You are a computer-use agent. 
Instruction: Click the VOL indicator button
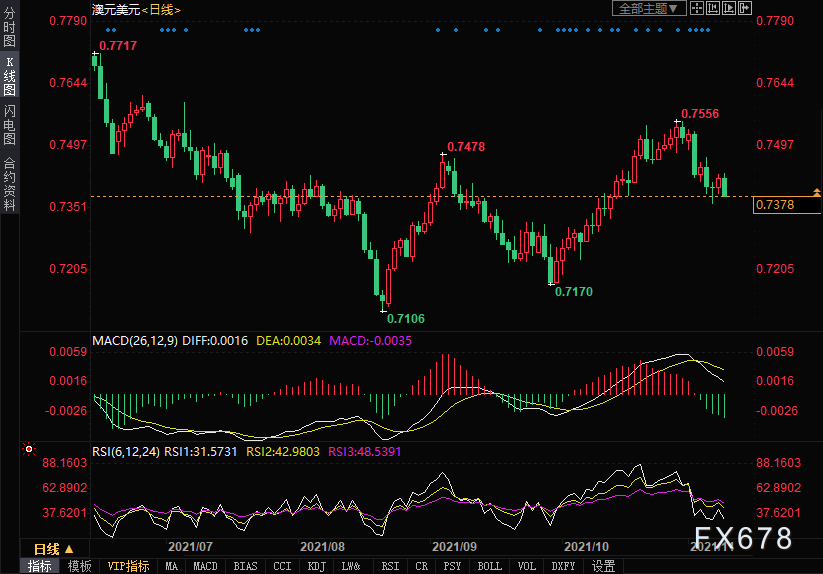pyautogui.click(x=526, y=566)
